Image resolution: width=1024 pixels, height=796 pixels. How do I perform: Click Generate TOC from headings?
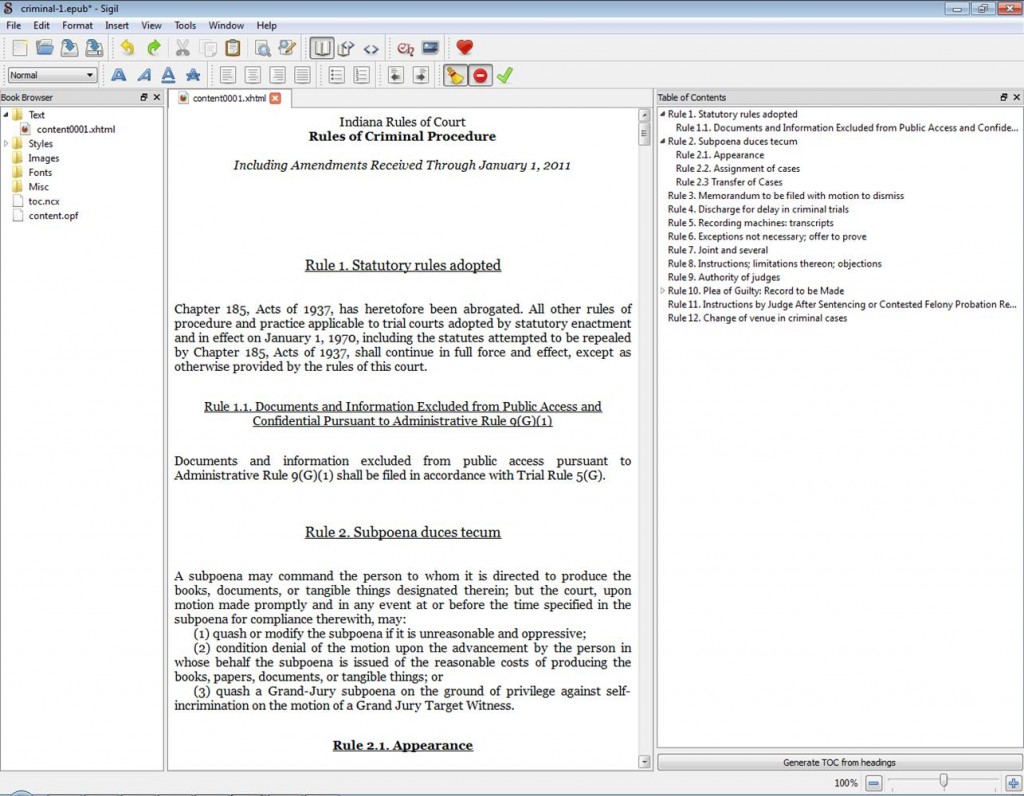(839, 762)
